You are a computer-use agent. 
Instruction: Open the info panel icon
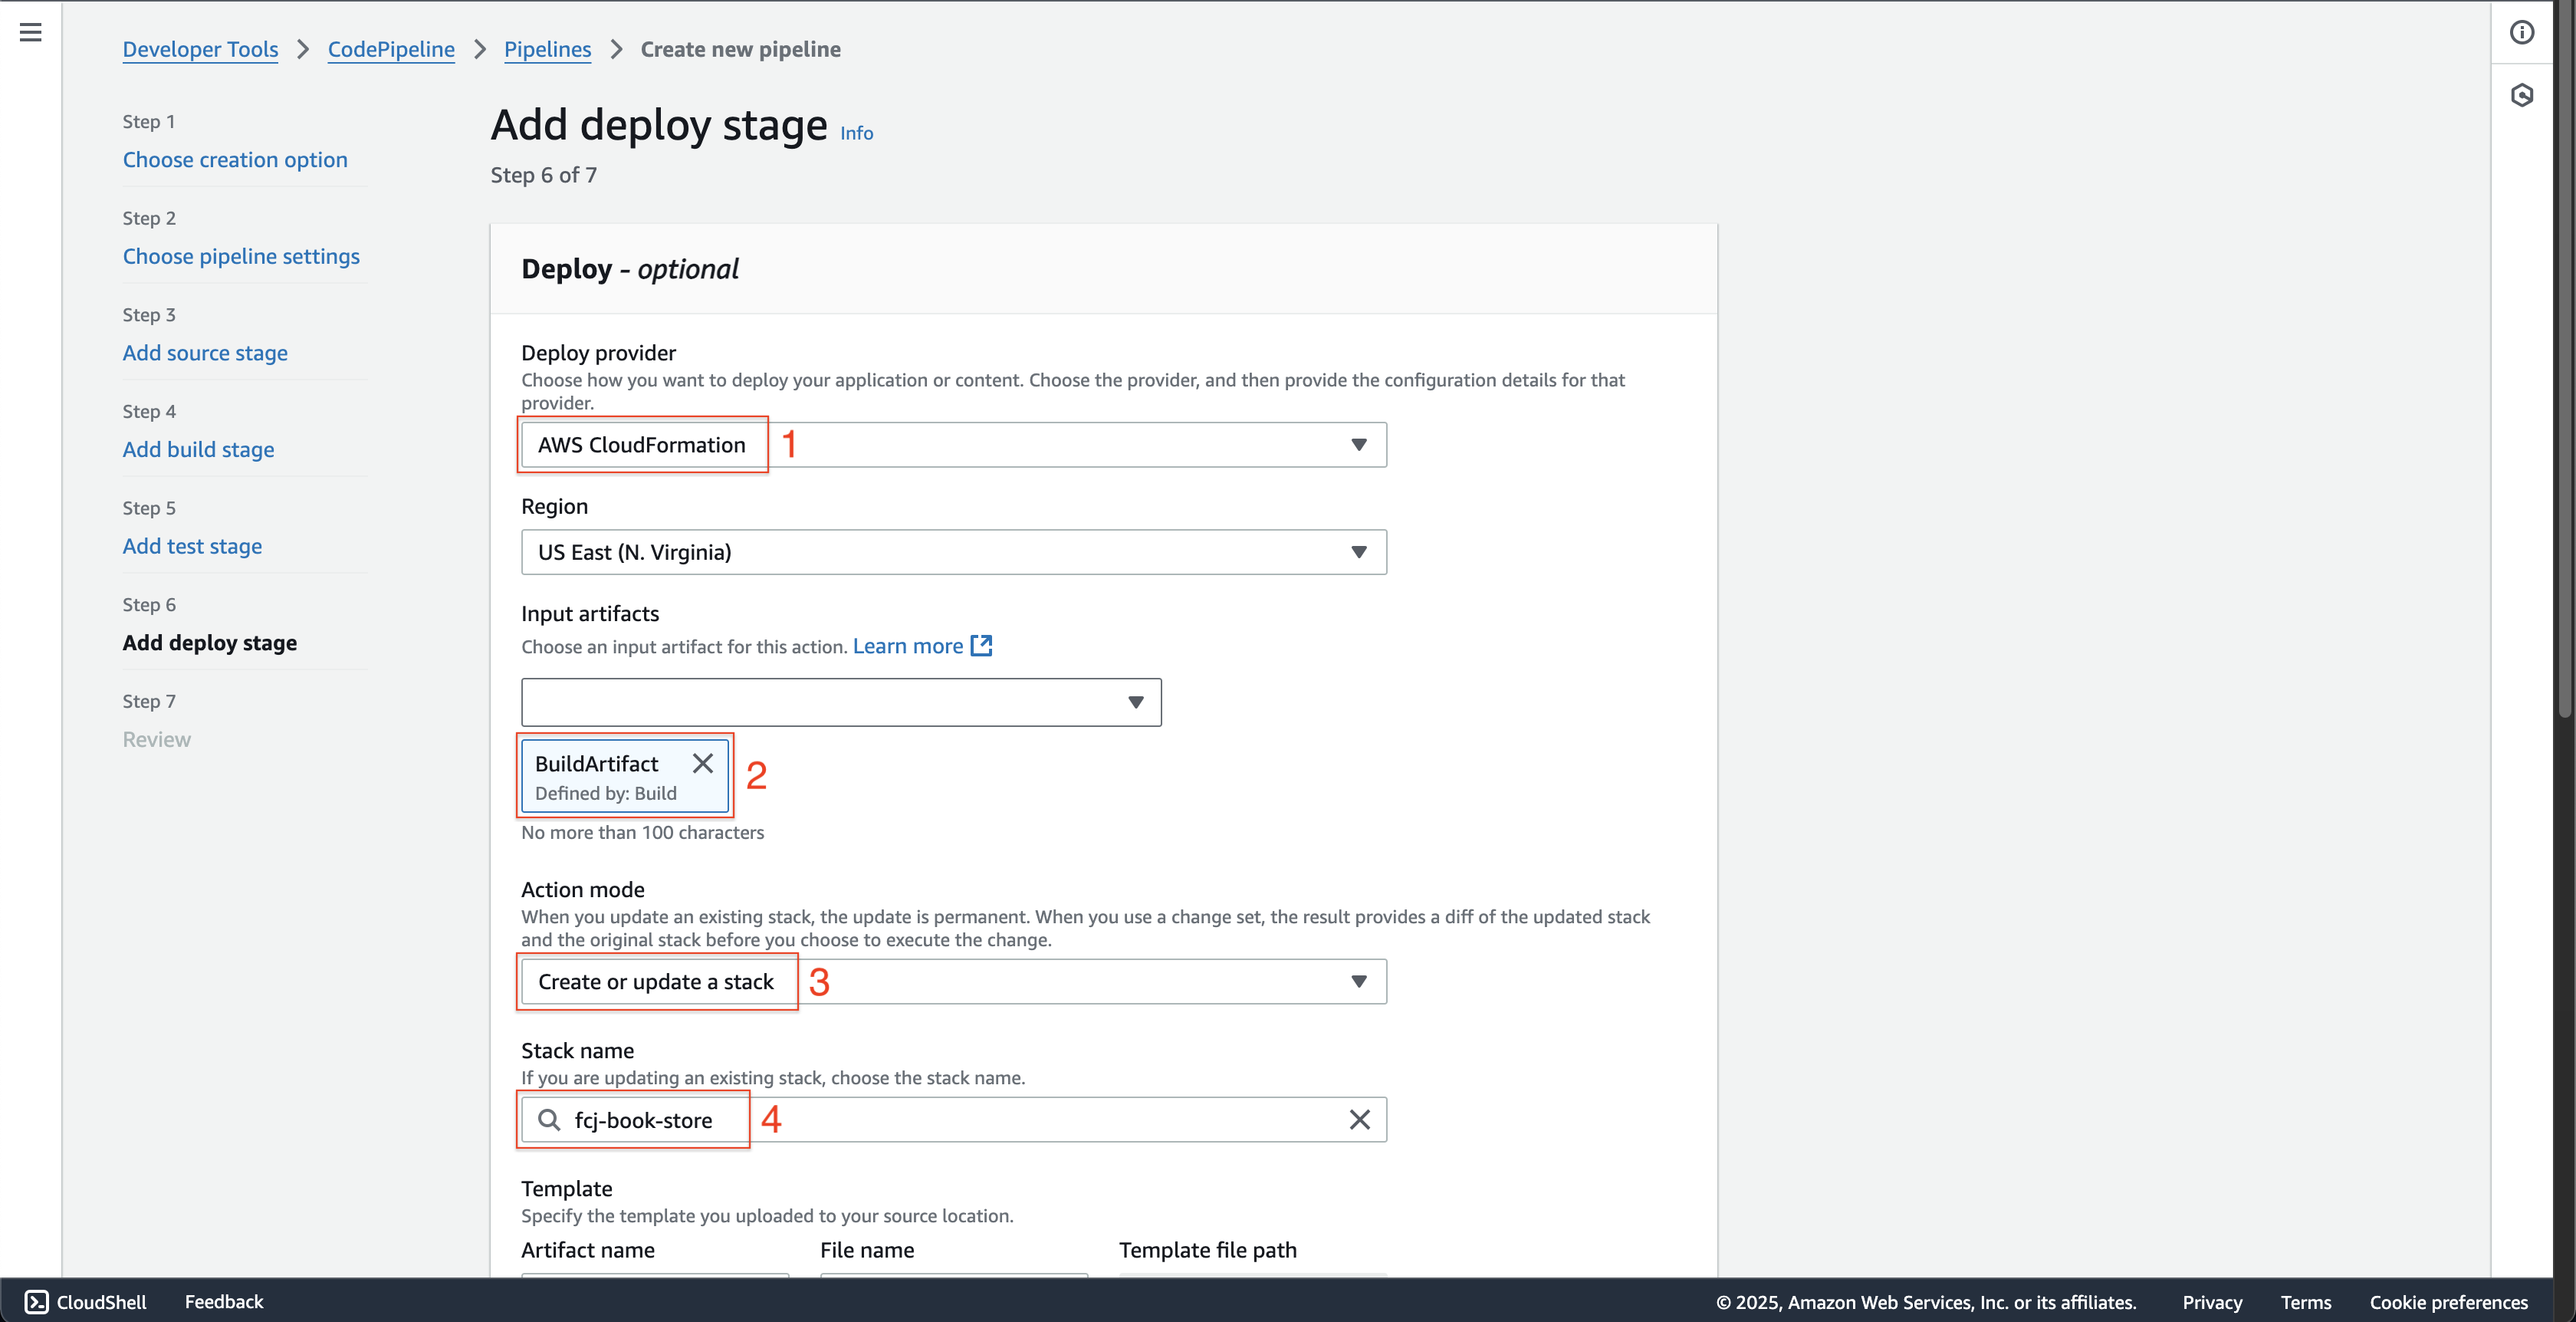coord(2522,33)
